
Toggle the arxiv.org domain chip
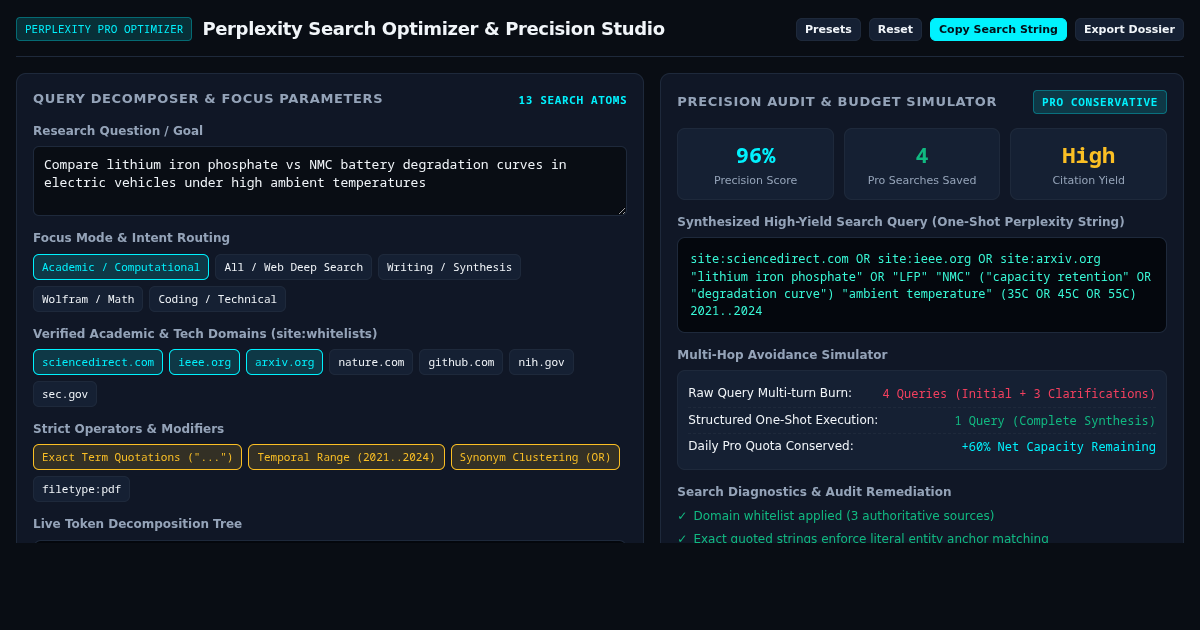(x=284, y=362)
